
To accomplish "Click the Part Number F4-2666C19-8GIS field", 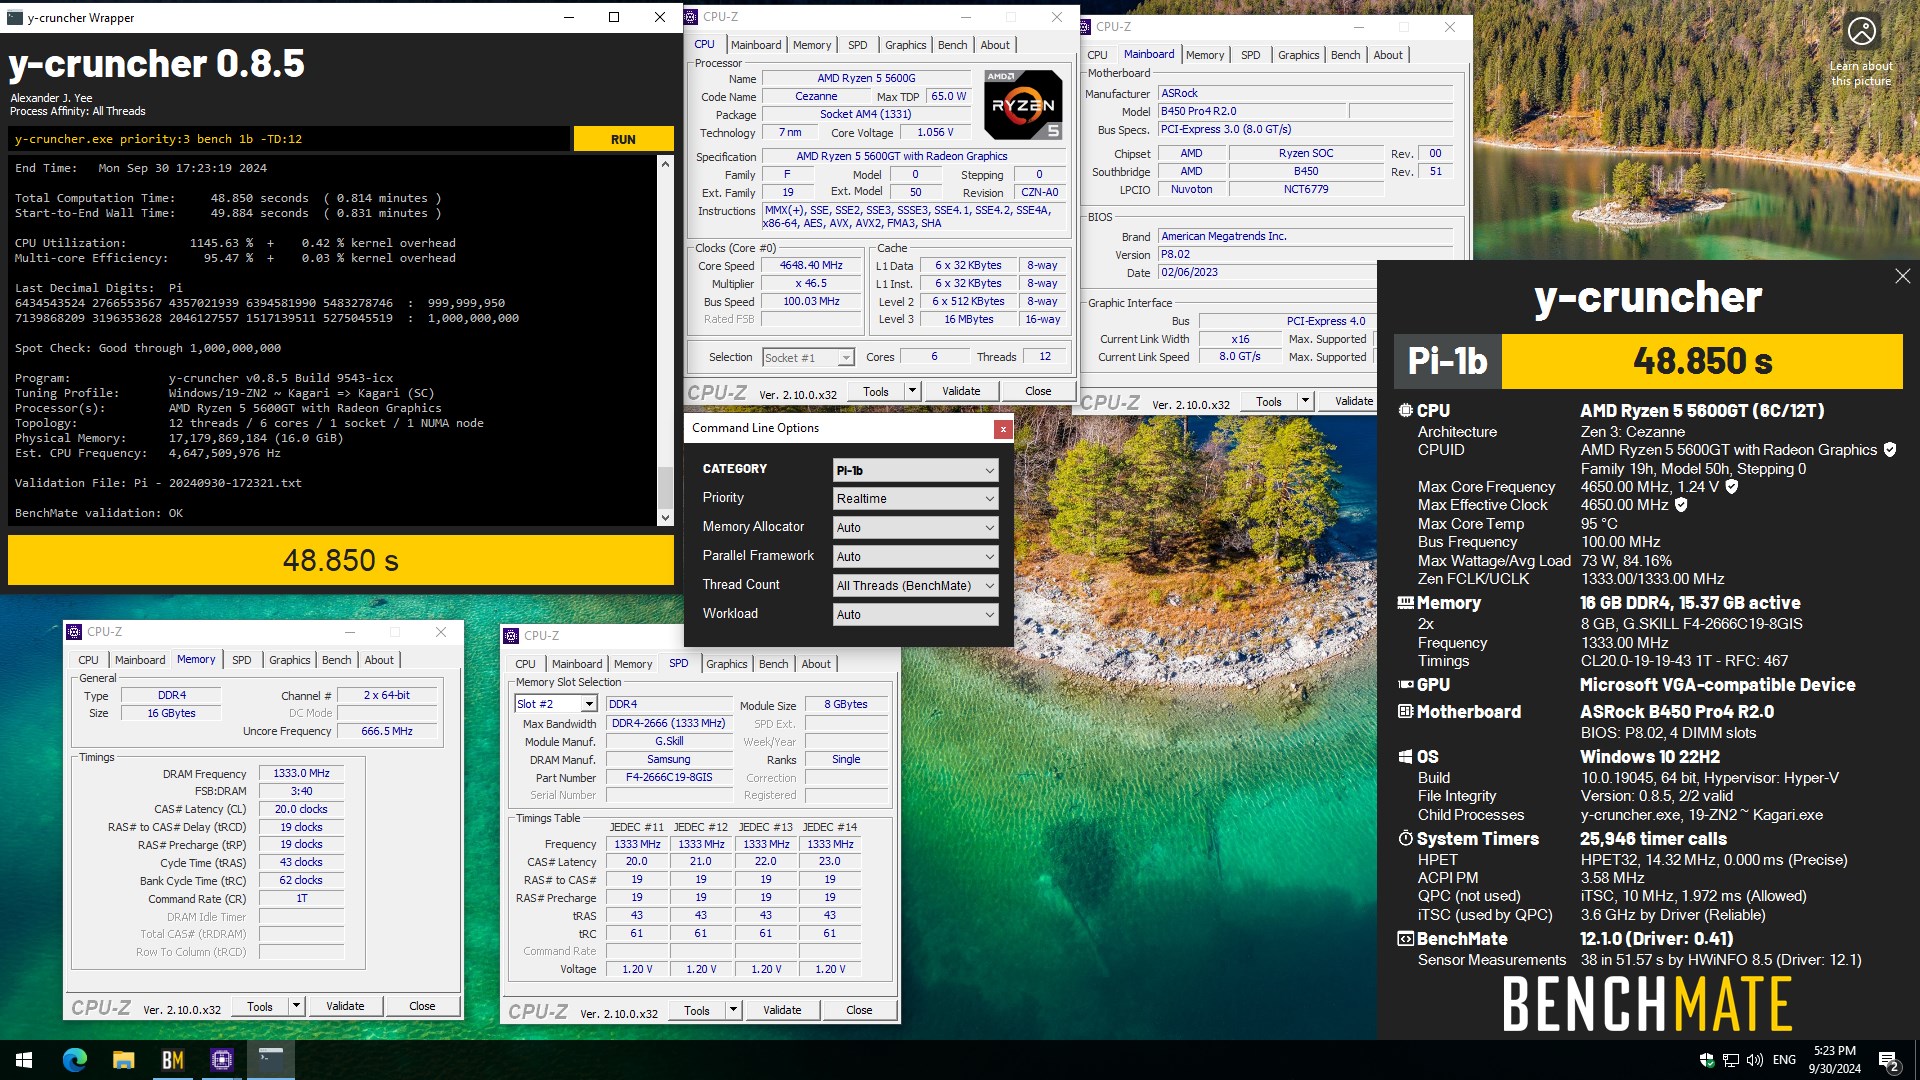I will point(669,778).
